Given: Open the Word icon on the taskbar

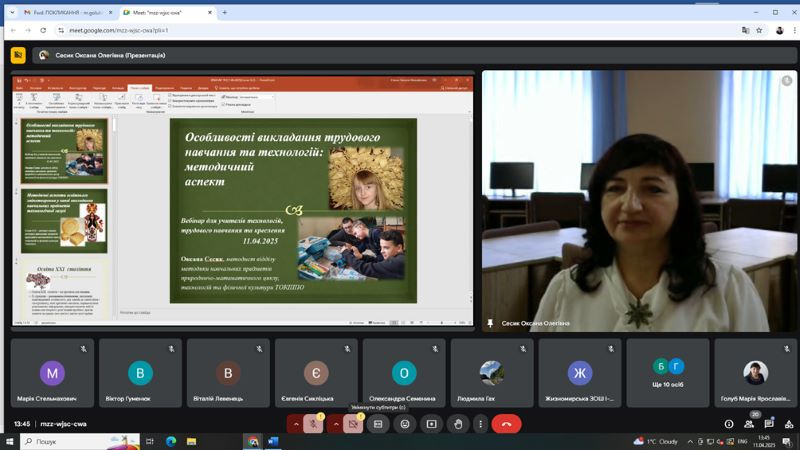Looking at the screenshot, I should (273, 441).
